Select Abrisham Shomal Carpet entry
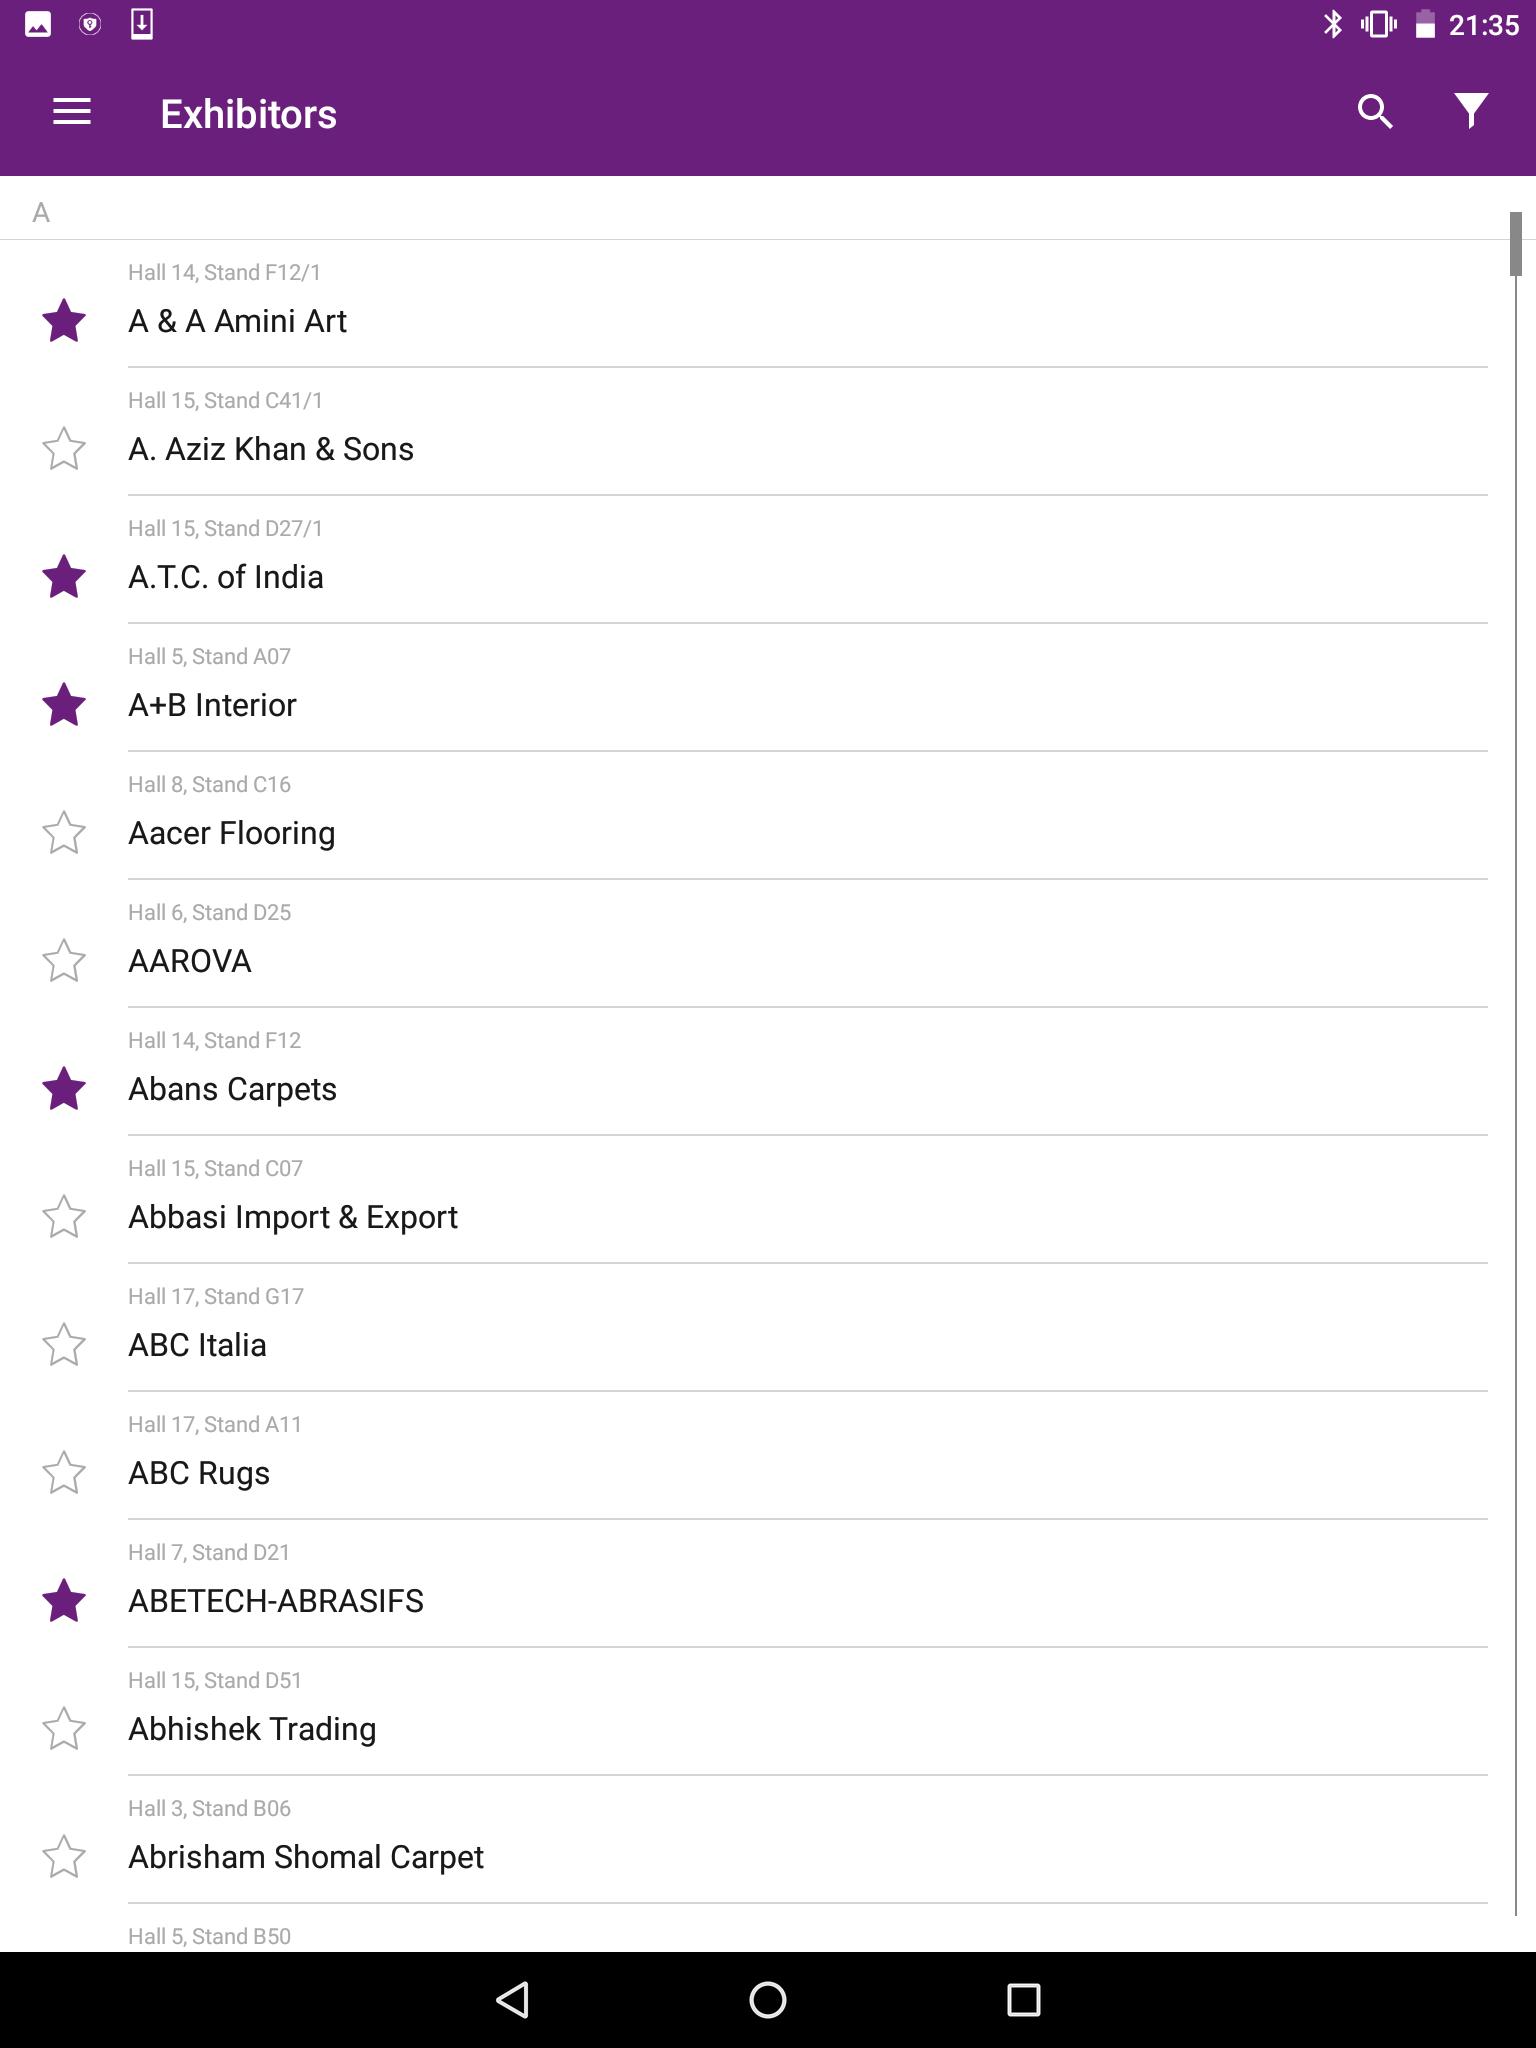The width and height of the screenshot is (1536, 2048). (768, 1840)
